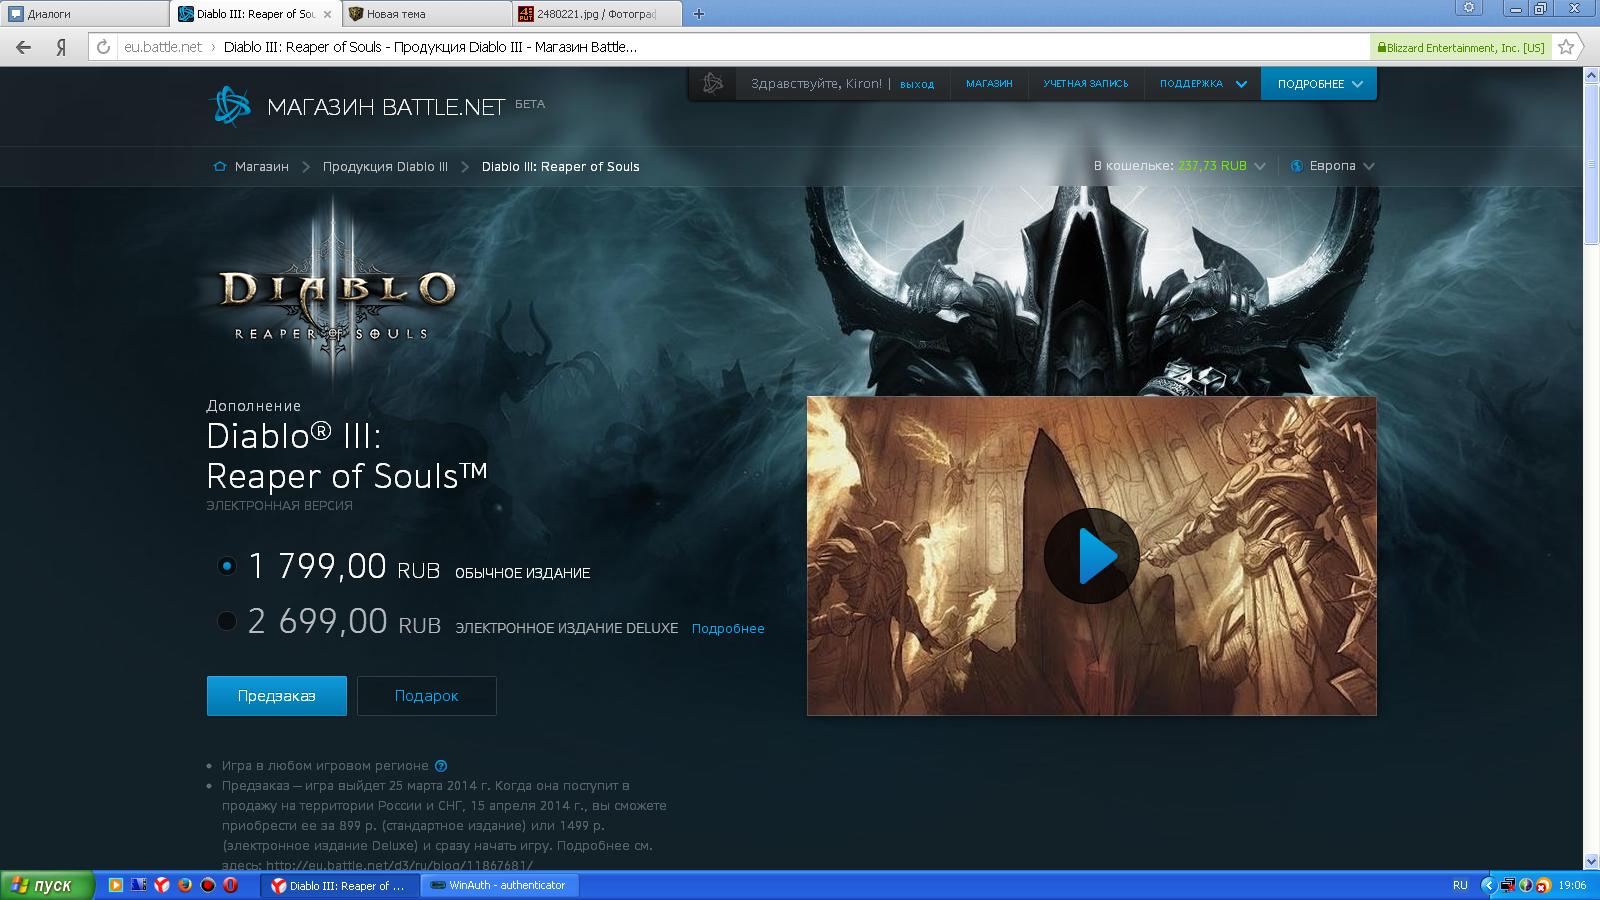Launch Opera from the quick launch bar
Screen dimensions: 1600x900
[x=231, y=885]
